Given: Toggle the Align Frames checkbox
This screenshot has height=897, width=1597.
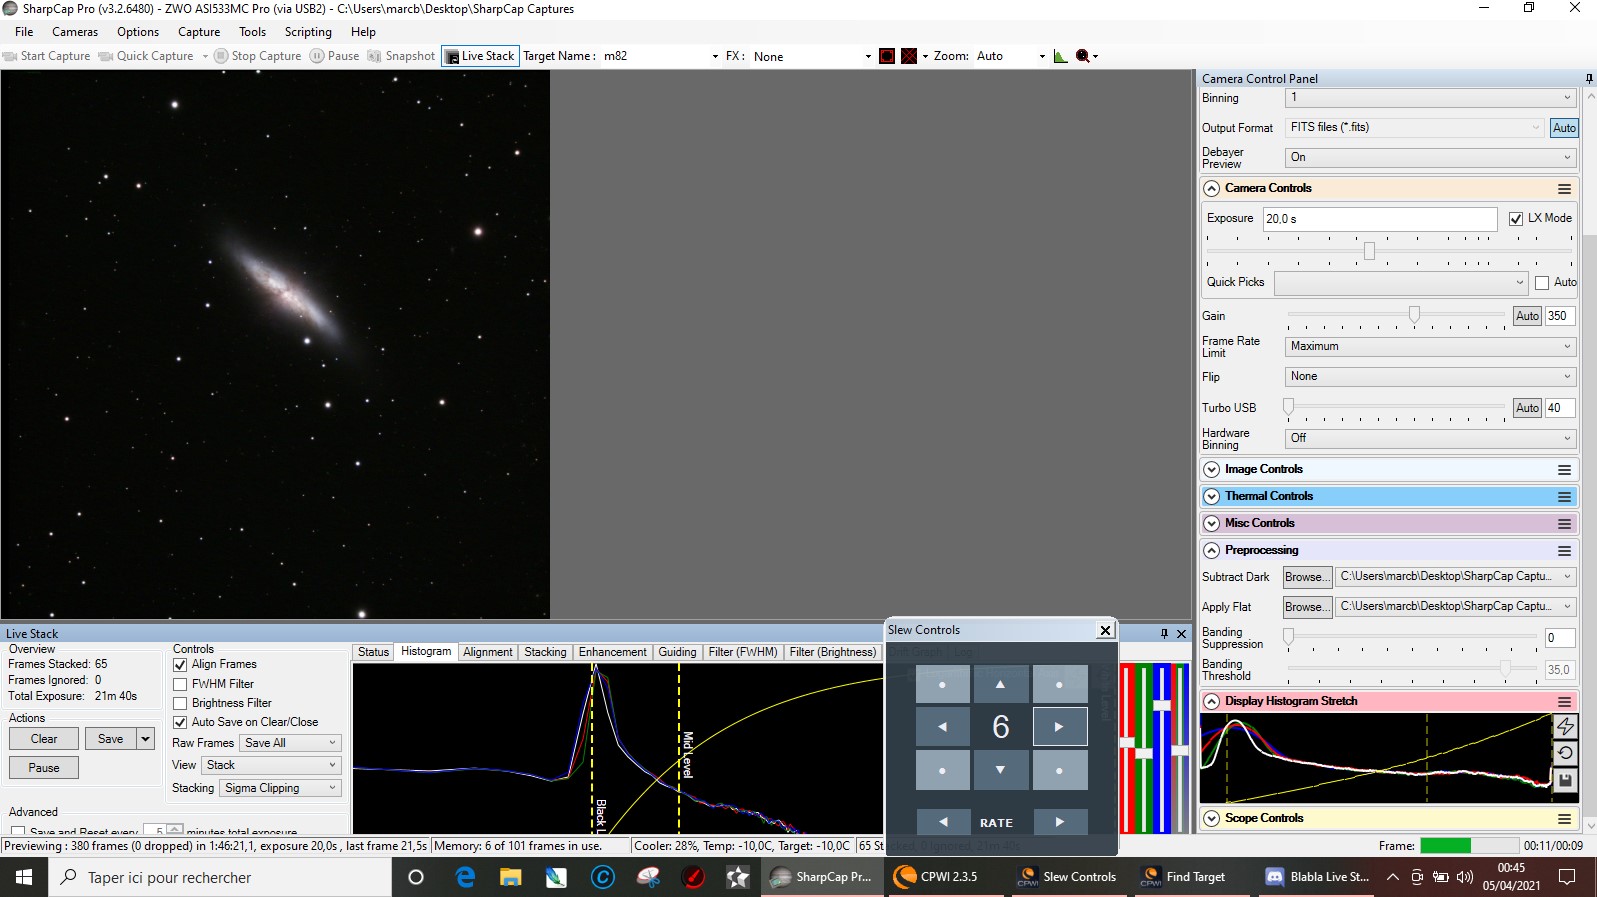Looking at the screenshot, I should 181,665.
